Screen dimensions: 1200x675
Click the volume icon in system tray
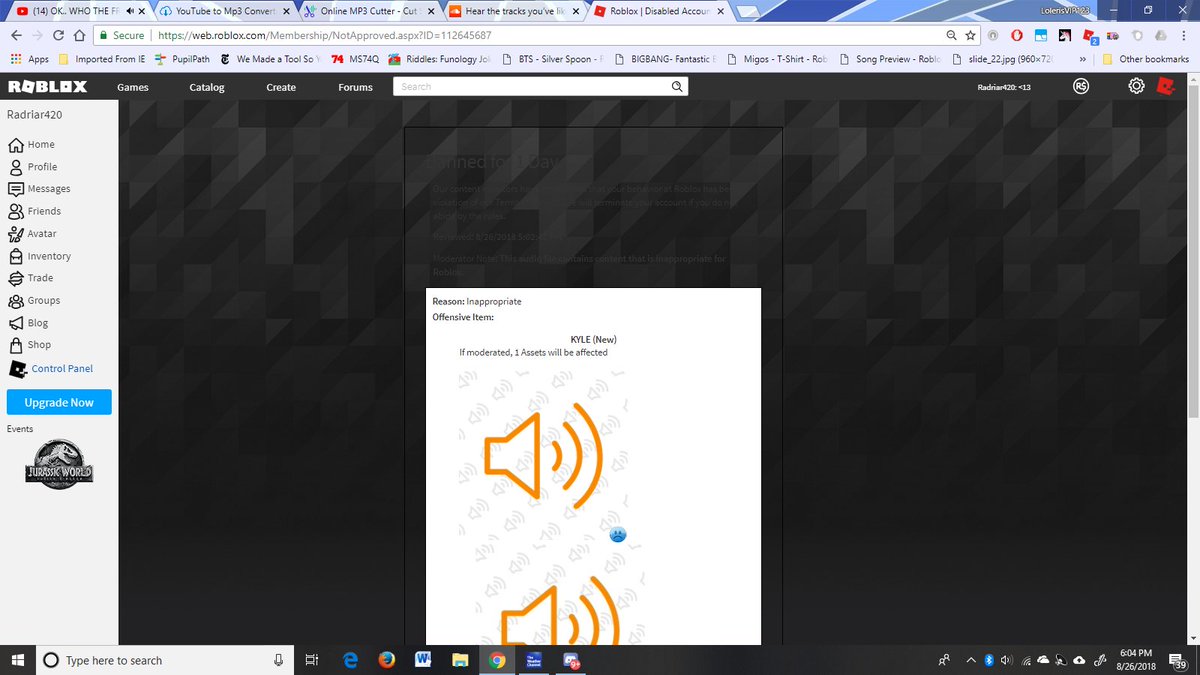pos(1007,660)
